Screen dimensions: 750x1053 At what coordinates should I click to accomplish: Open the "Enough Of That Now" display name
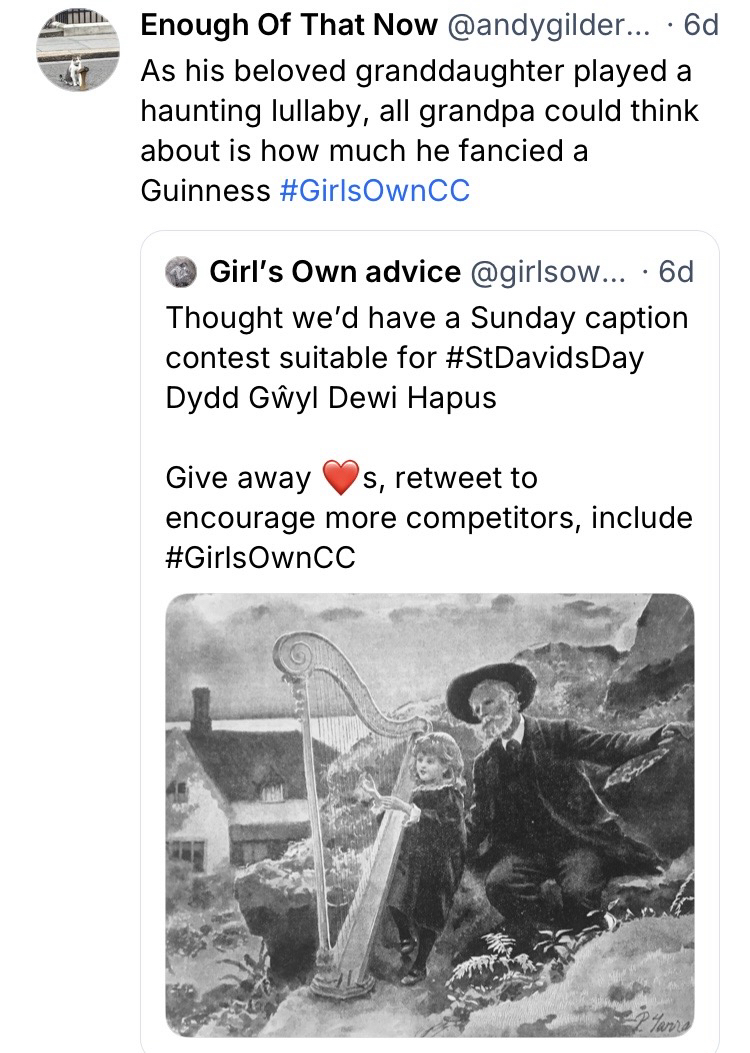coord(289,25)
